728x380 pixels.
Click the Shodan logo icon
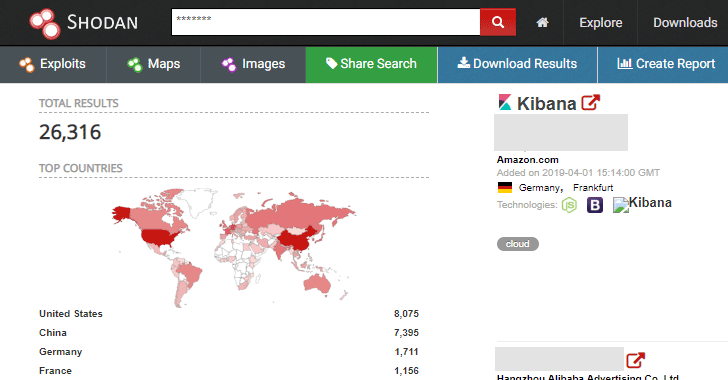[x=45, y=23]
